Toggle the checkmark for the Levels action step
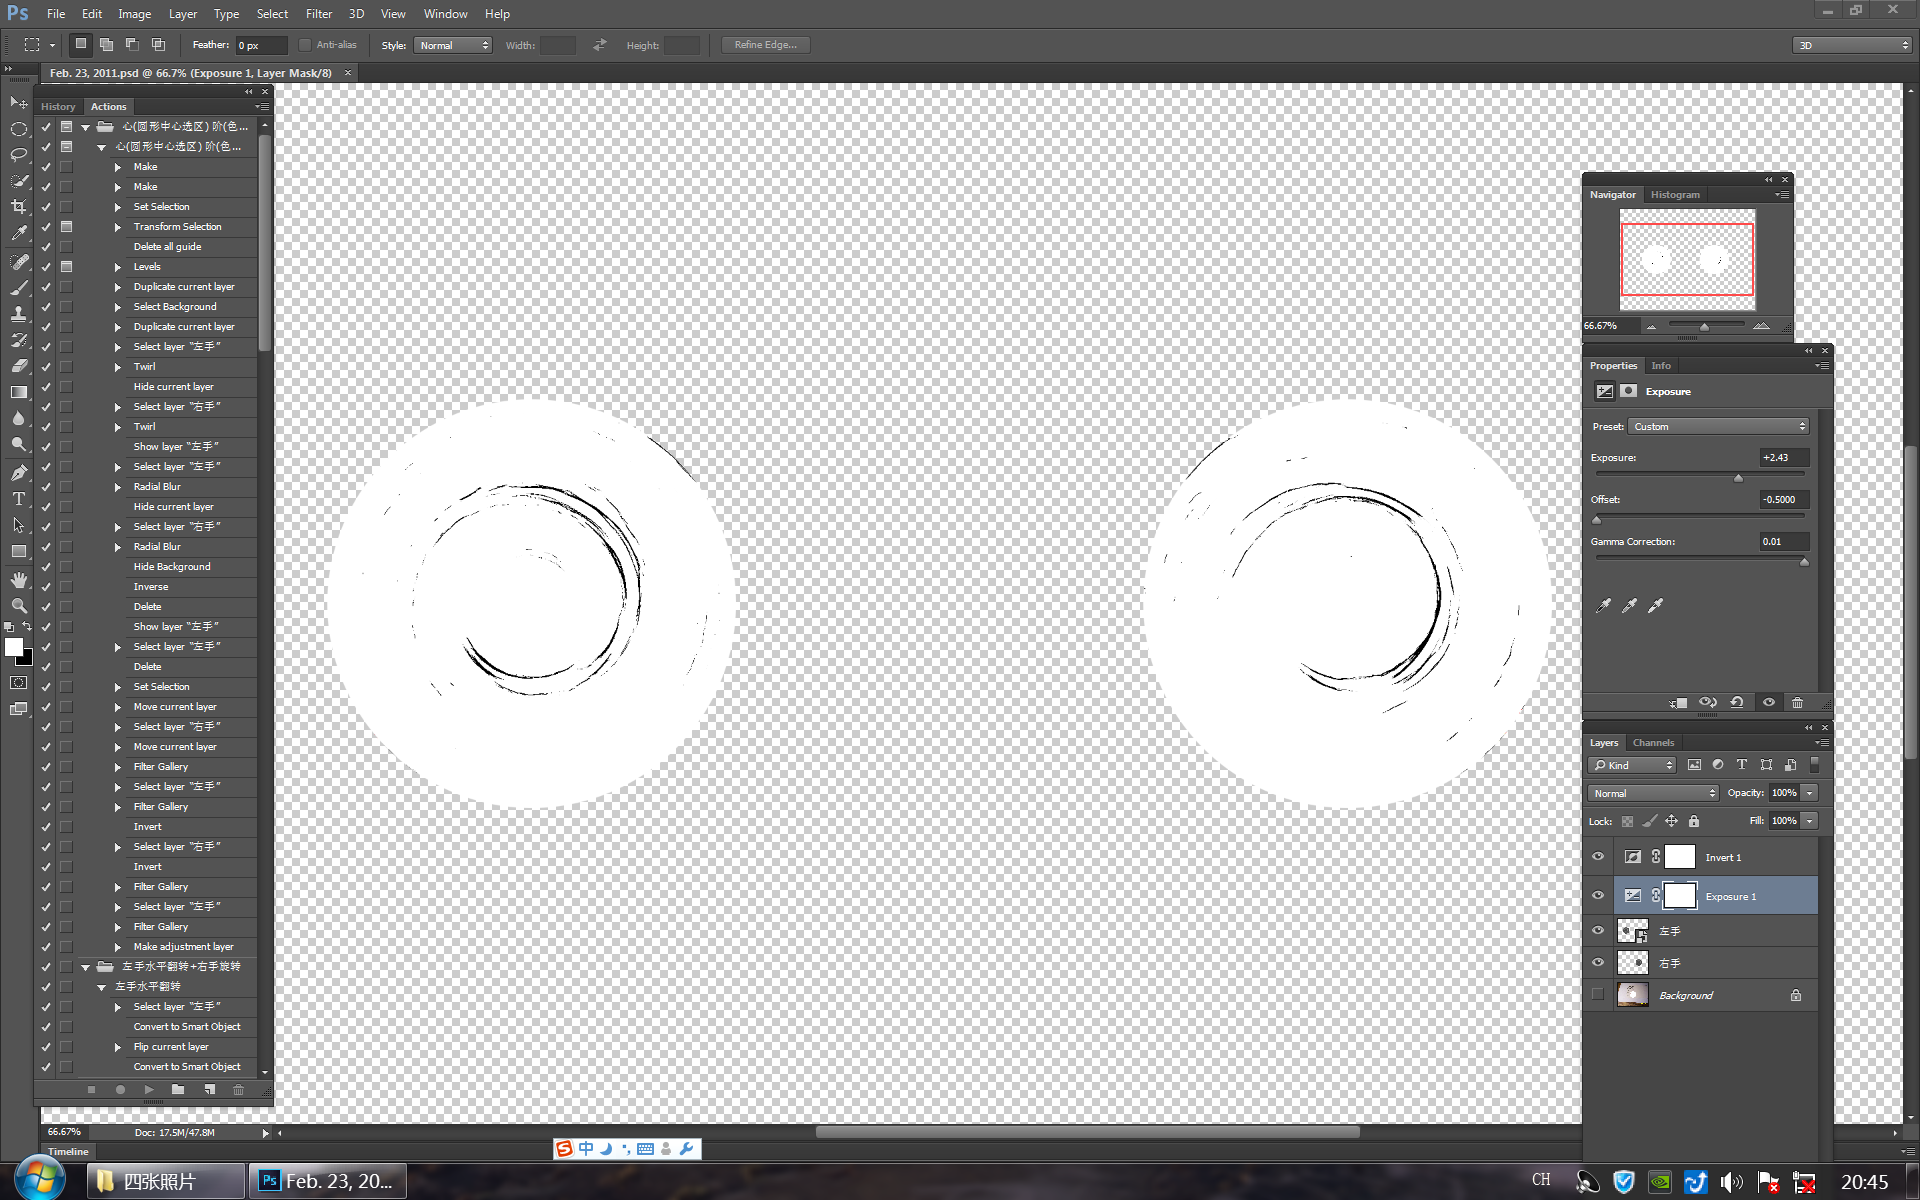Image resolution: width=1920 pixels, height=1200 pixels. pyautogui.click(x=46, y=267)
